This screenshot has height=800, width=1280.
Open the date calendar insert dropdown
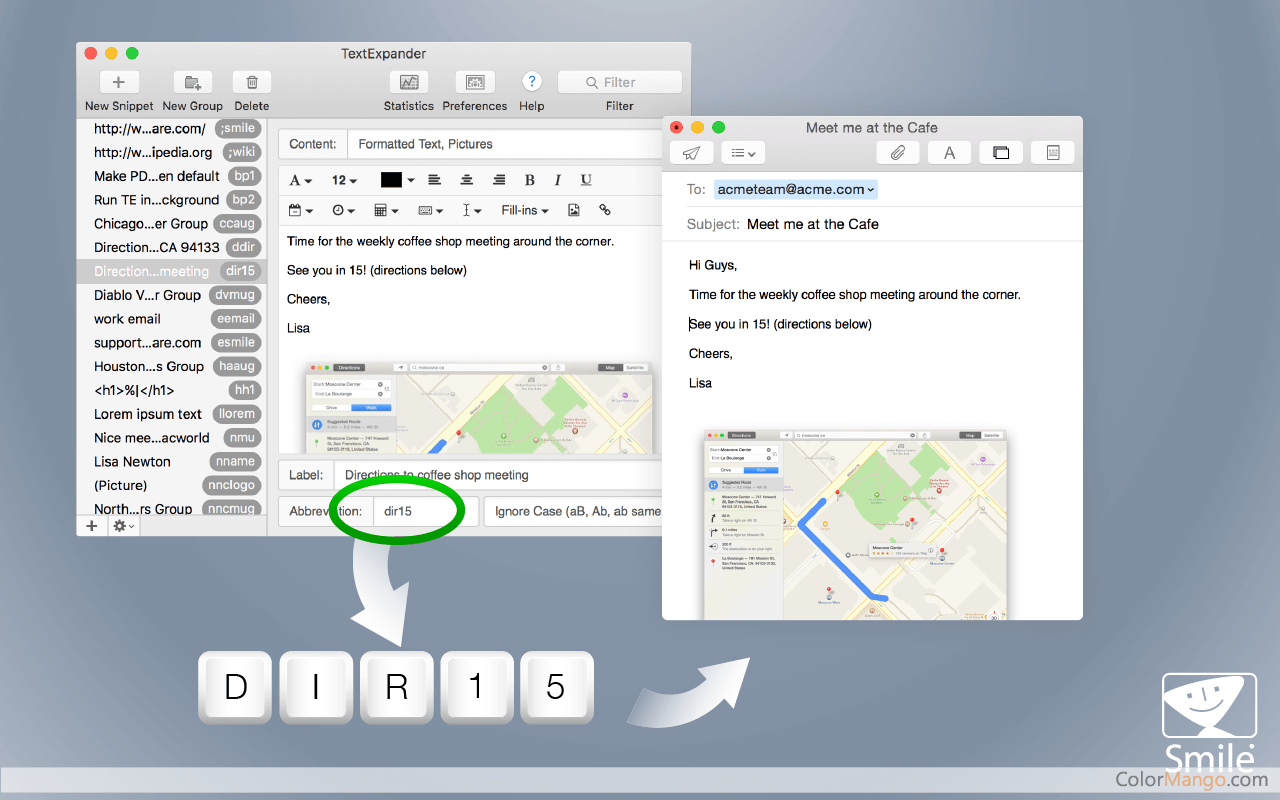[x=300, y=210]
